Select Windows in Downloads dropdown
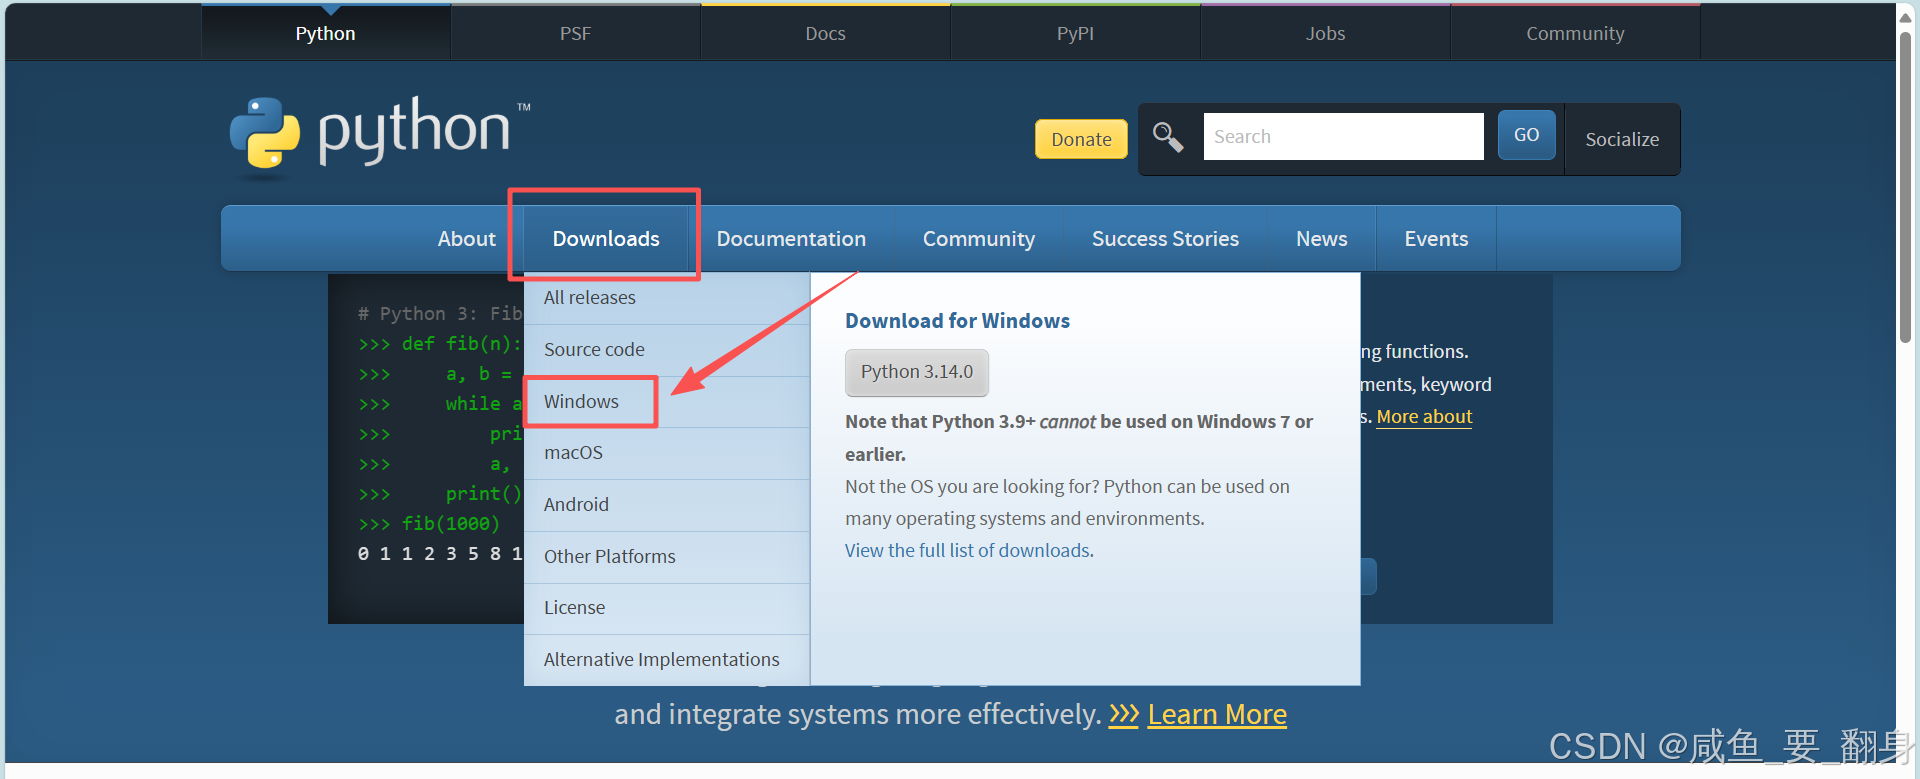Image resolution: width=1920 pixels, height=779 pixels. click(x=666, y=402)
